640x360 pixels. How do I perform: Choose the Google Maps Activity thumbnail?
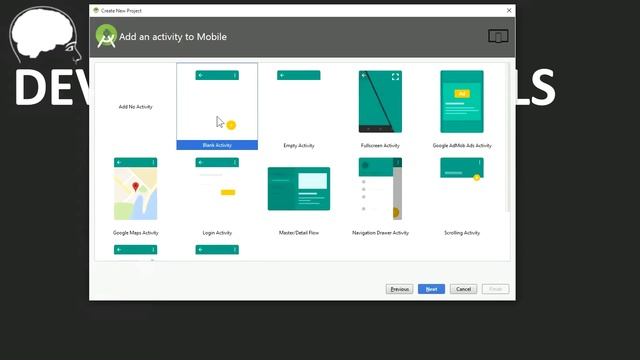pos(135,189)
